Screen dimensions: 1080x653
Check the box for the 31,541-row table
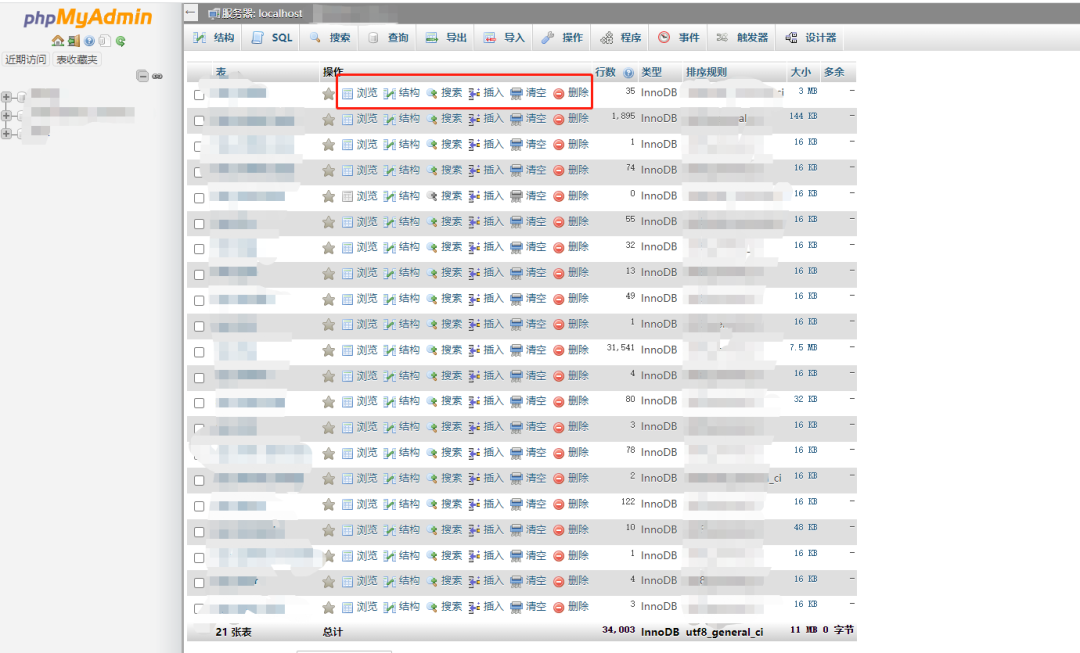[199, 352]
